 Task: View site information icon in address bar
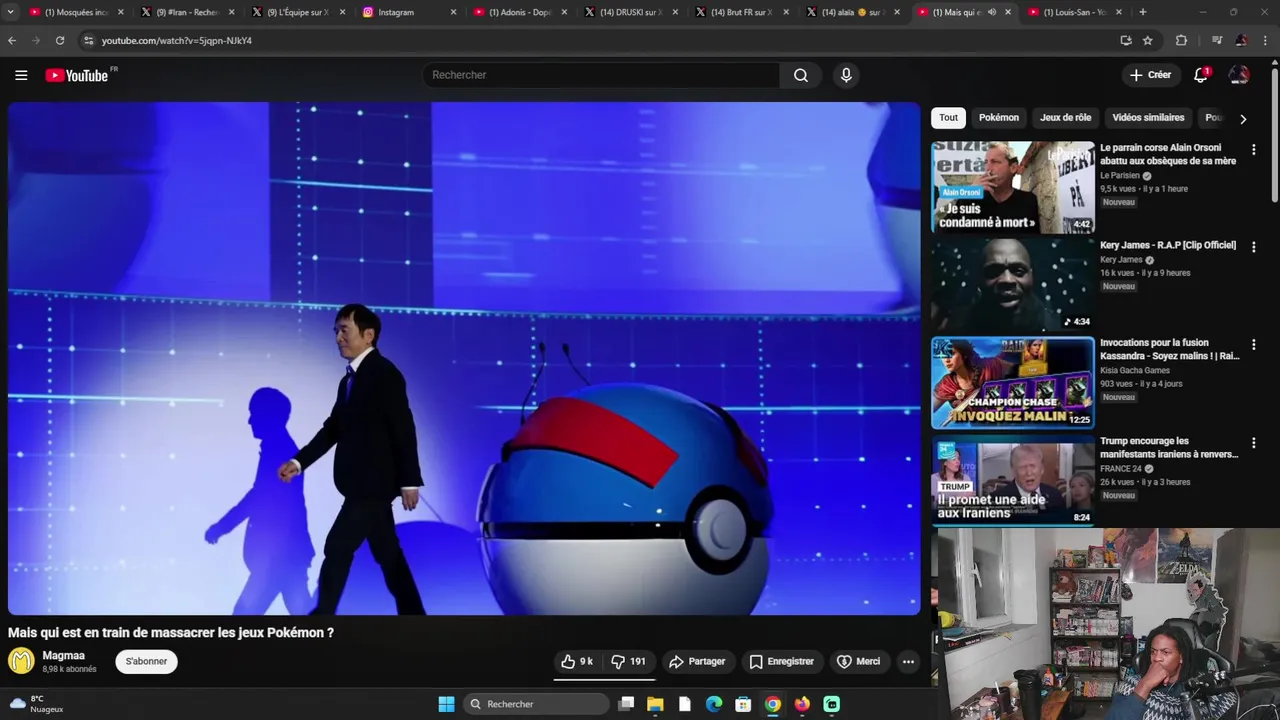[x=88, y=40]
